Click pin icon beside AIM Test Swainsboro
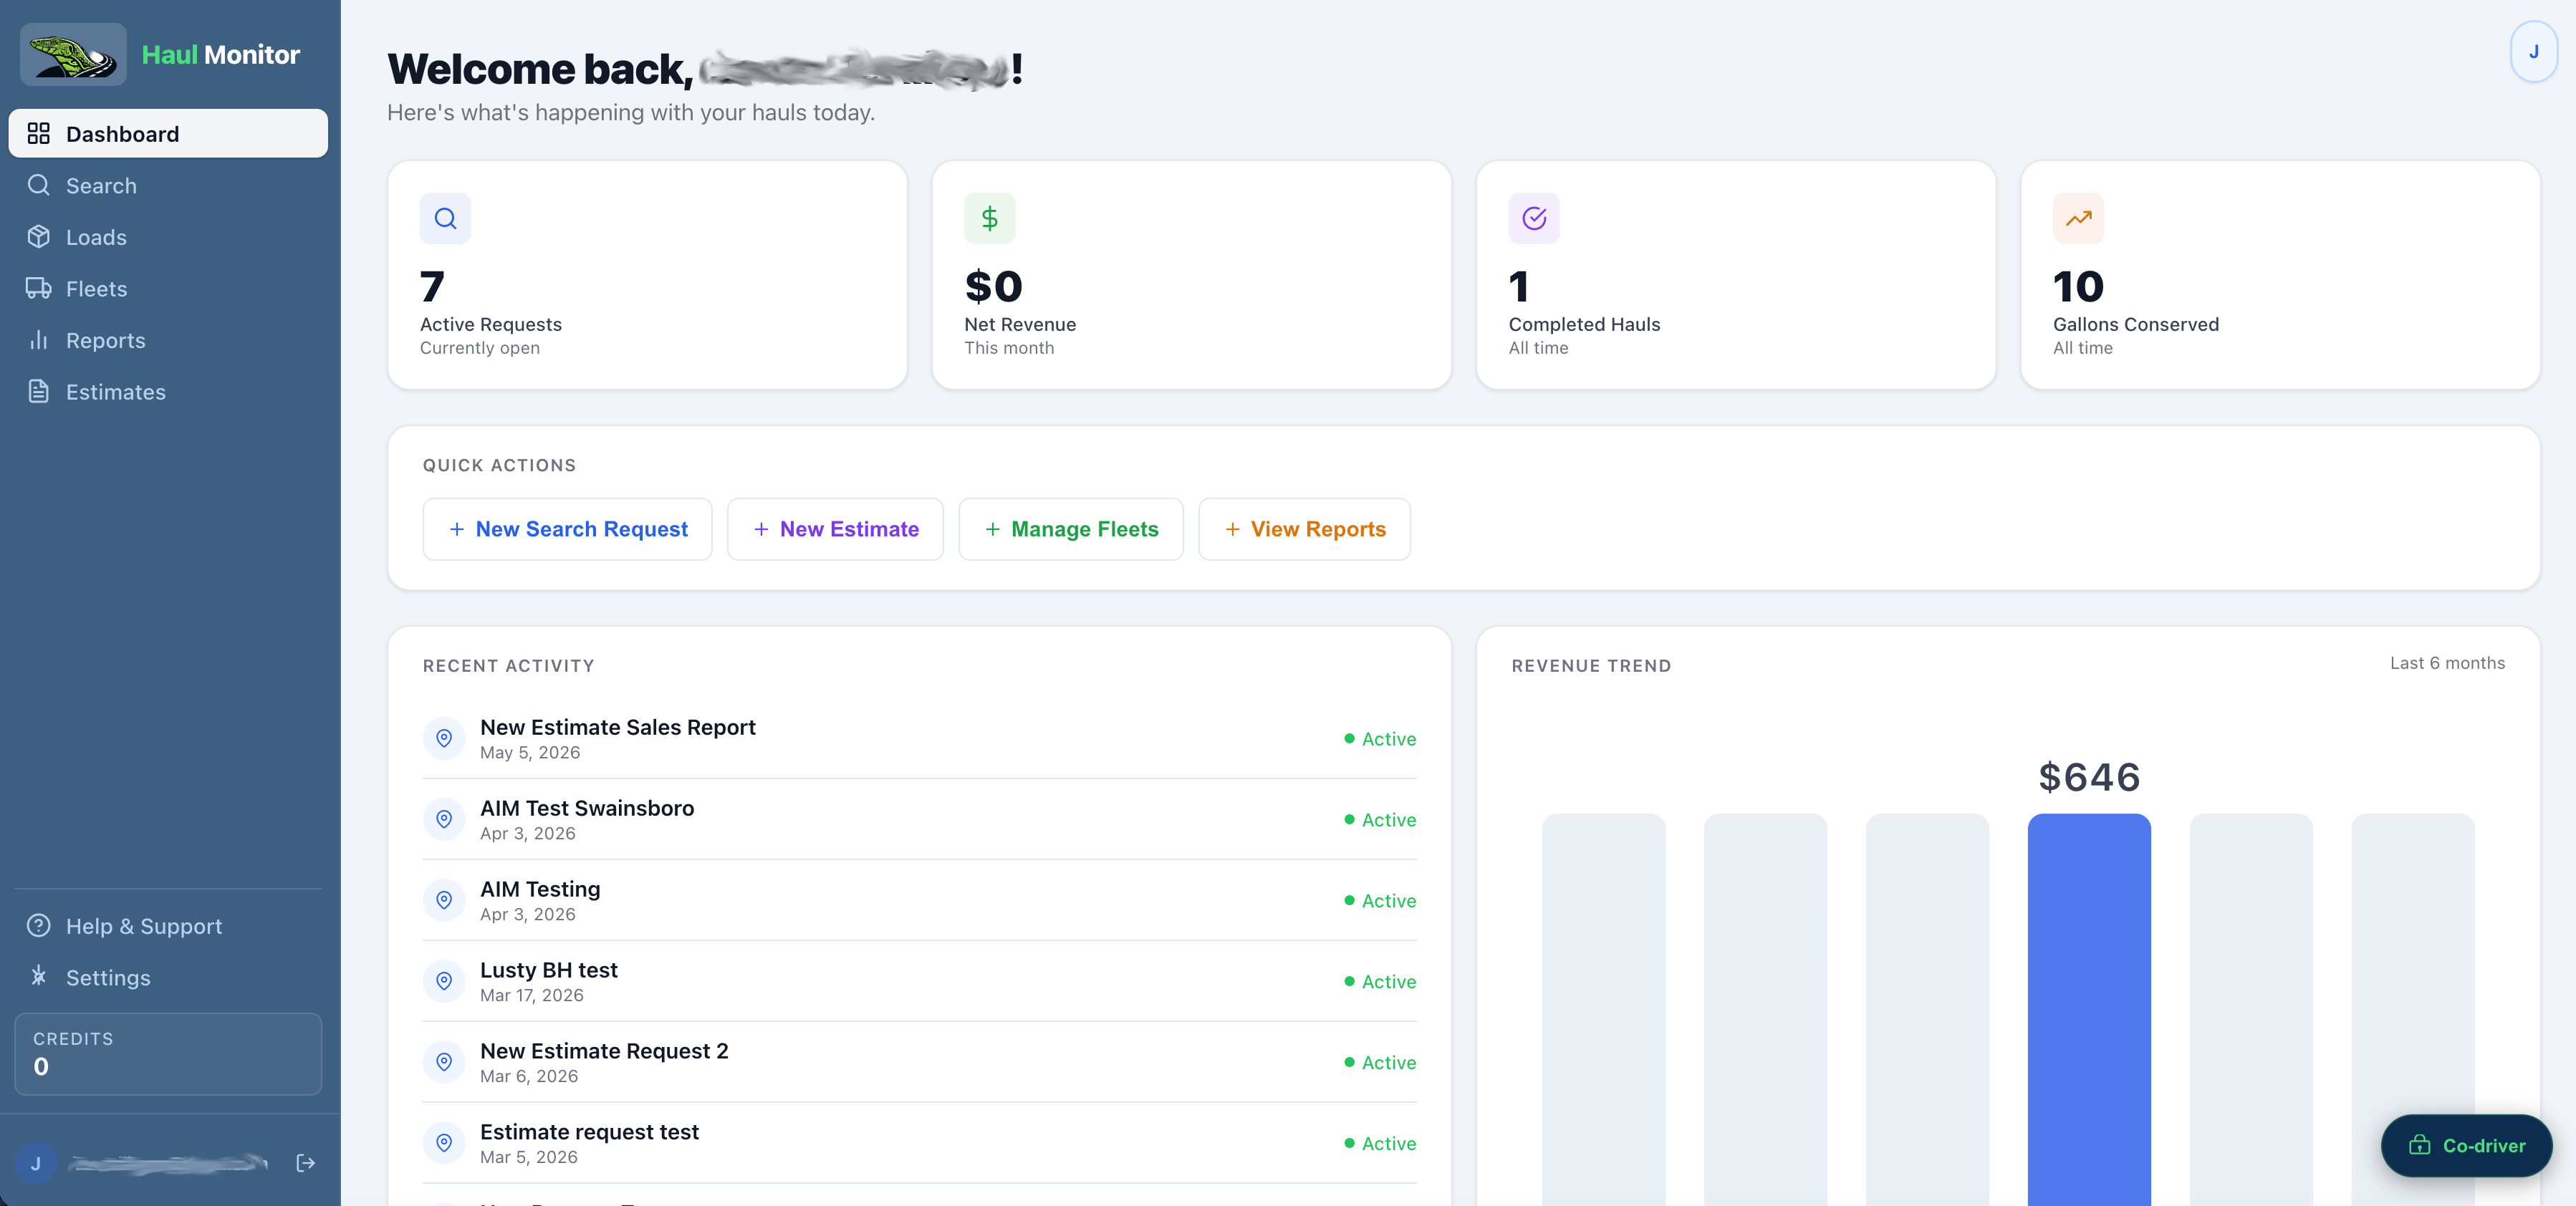Screen dimensions: 2576x1206 tap(444, 820)
